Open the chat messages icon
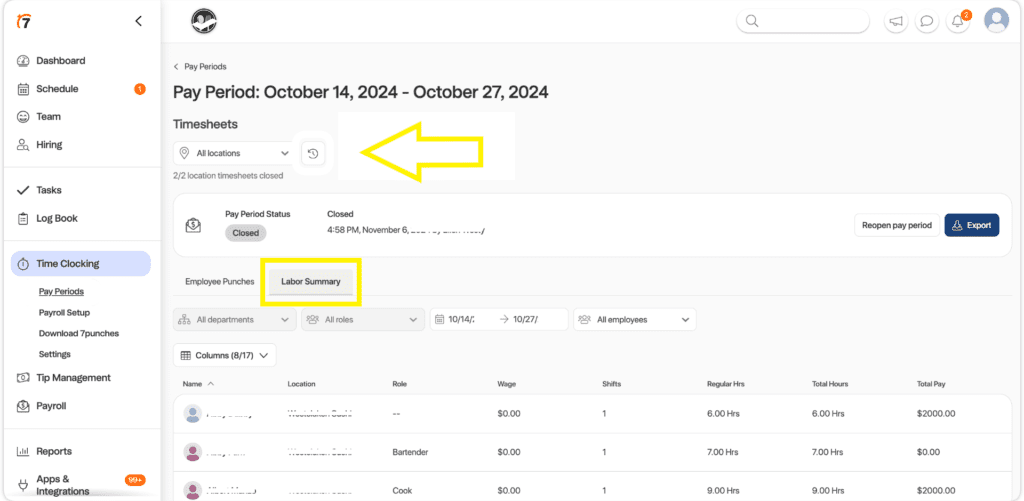 tap(927, 21)
